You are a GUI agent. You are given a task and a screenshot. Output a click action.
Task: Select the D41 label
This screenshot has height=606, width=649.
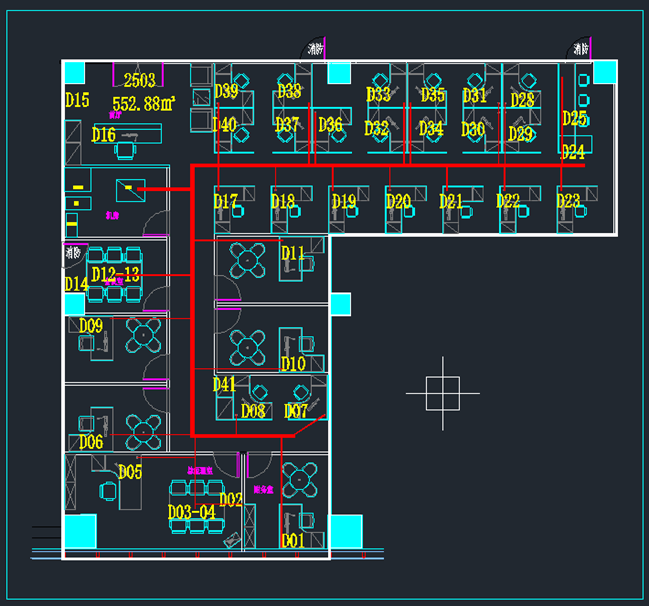224,384
